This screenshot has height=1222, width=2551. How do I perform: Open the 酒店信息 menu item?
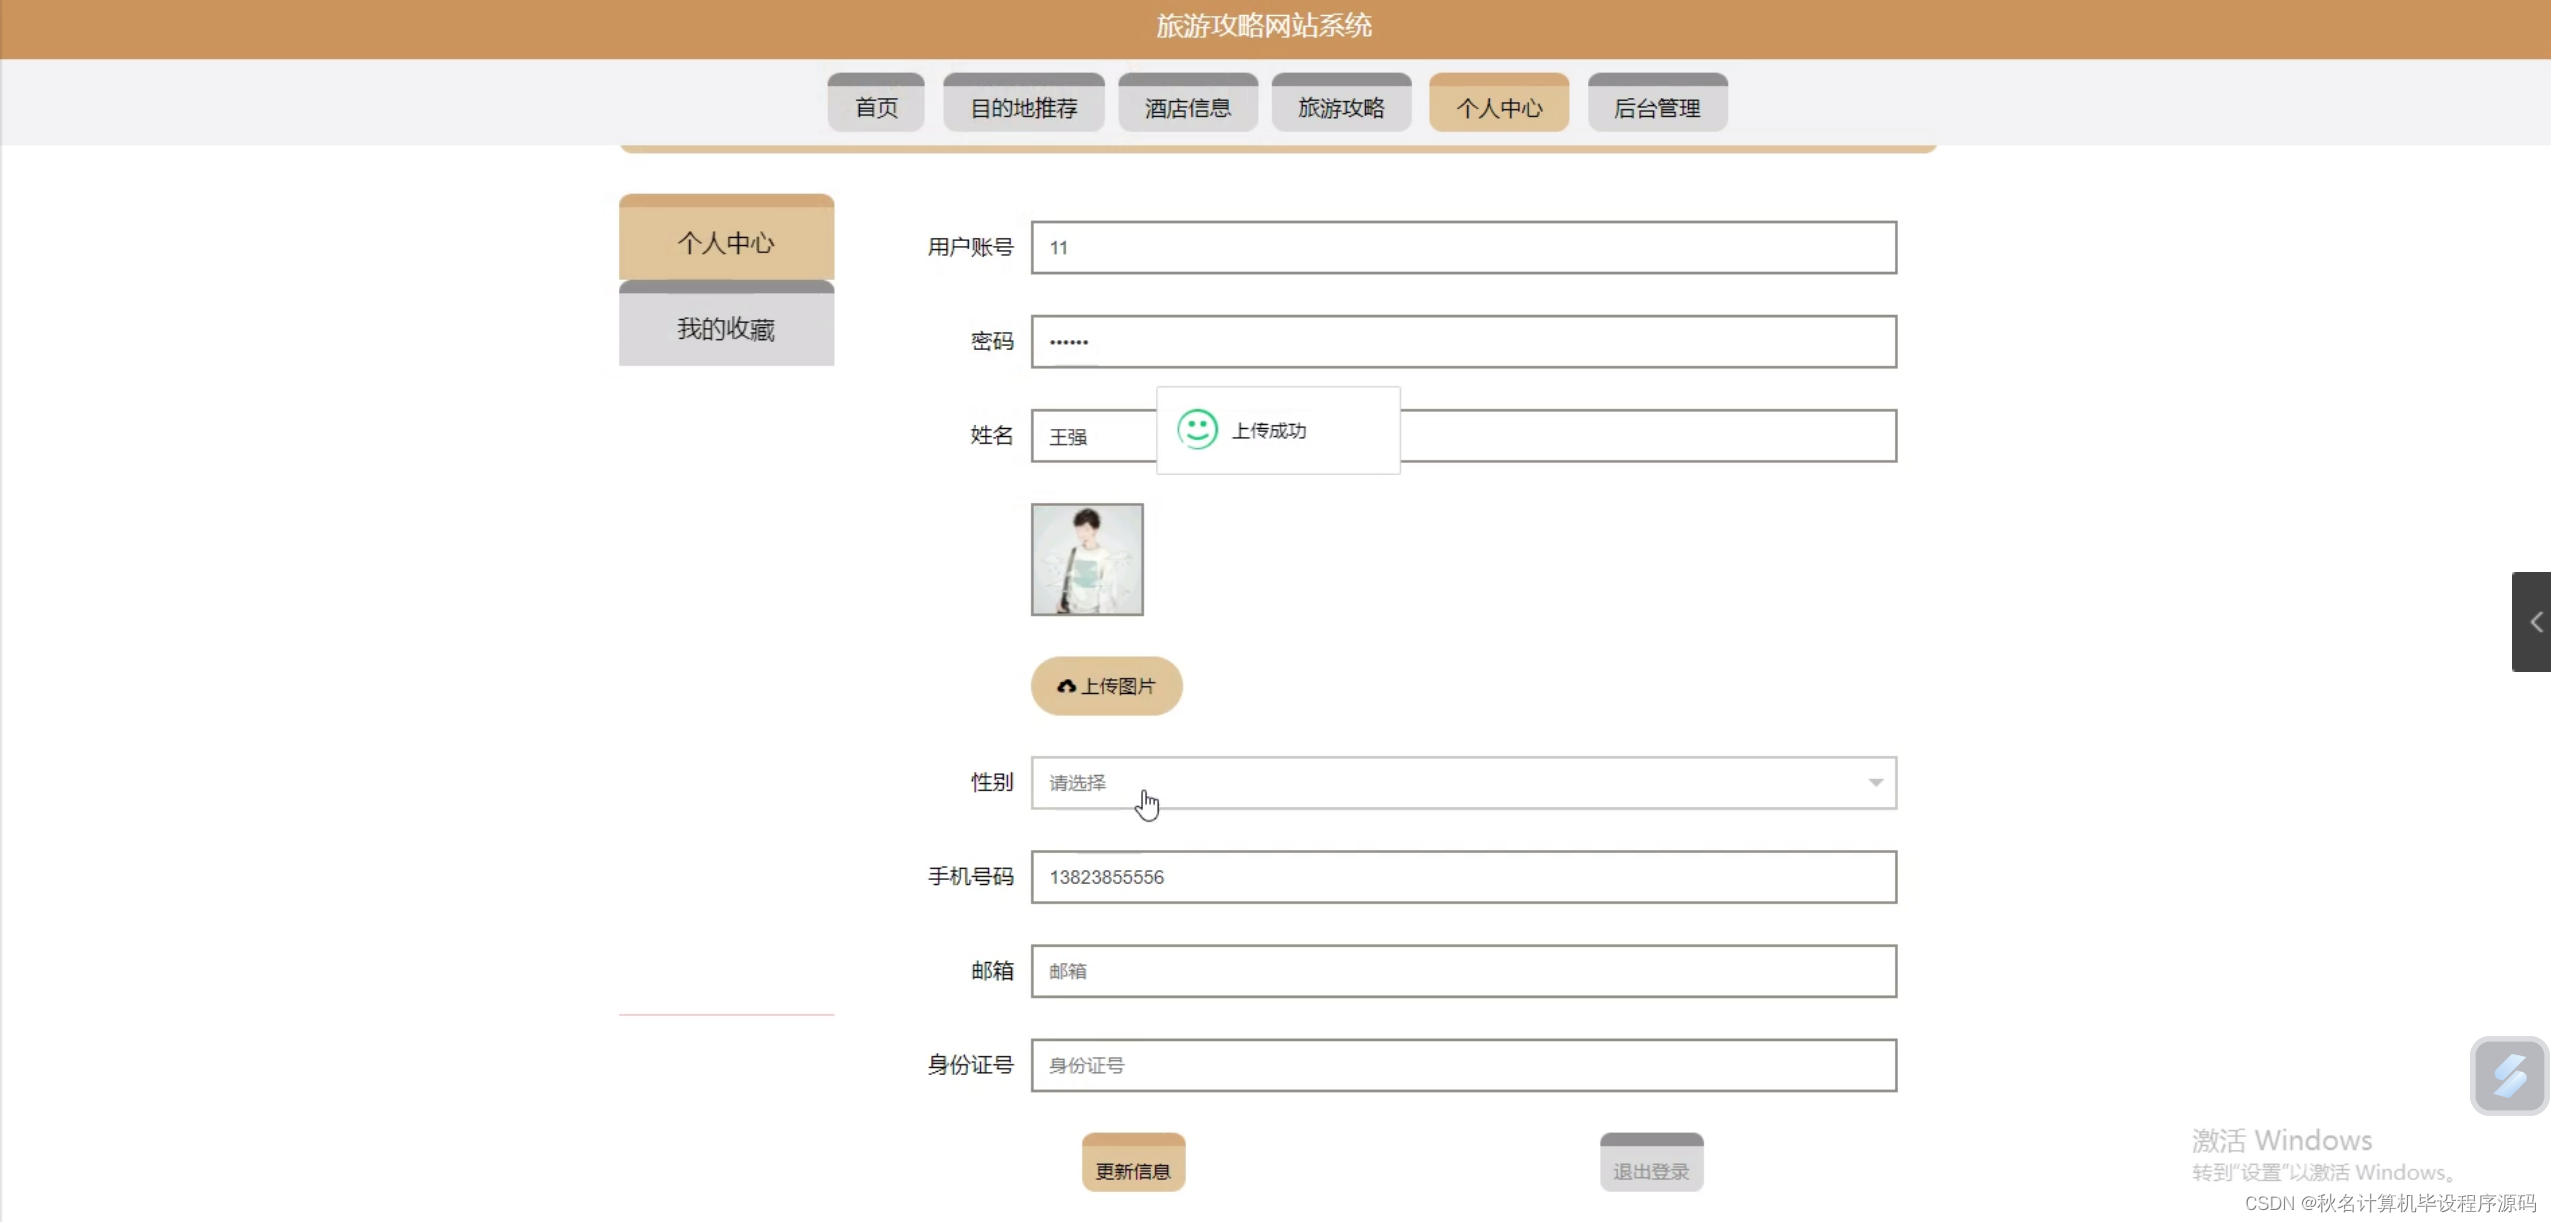tap(1186, 104)
